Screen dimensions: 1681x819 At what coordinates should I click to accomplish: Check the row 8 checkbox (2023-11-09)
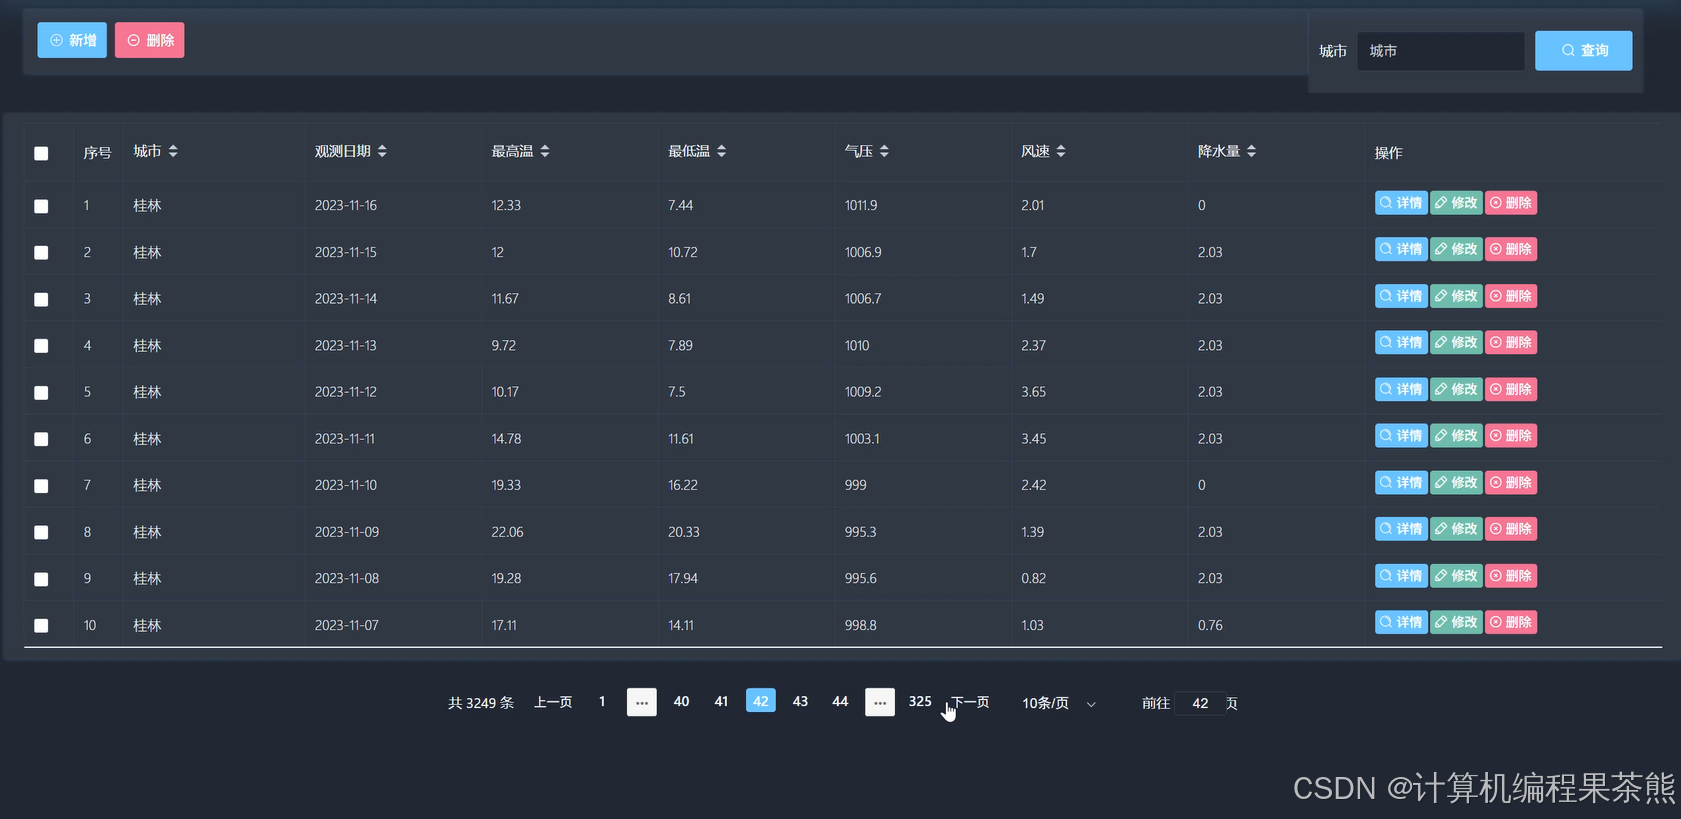pyautogui.click(x=41, y=533)
